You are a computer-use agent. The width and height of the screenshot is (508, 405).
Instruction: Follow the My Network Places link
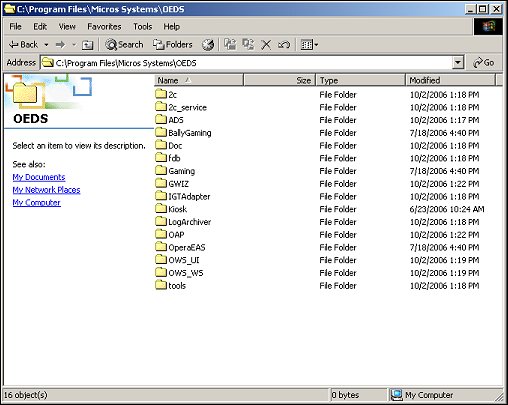(46, 190)
